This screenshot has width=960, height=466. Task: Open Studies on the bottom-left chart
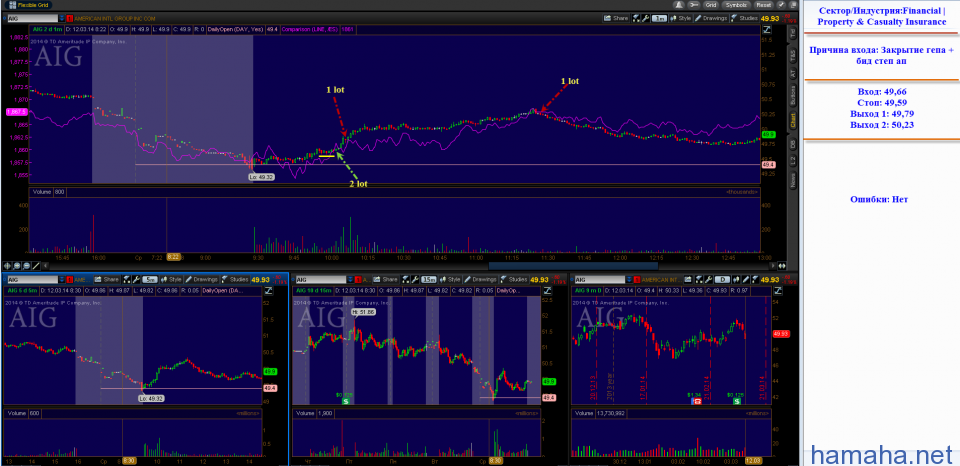pyautogui.click(x=239, y=279)
